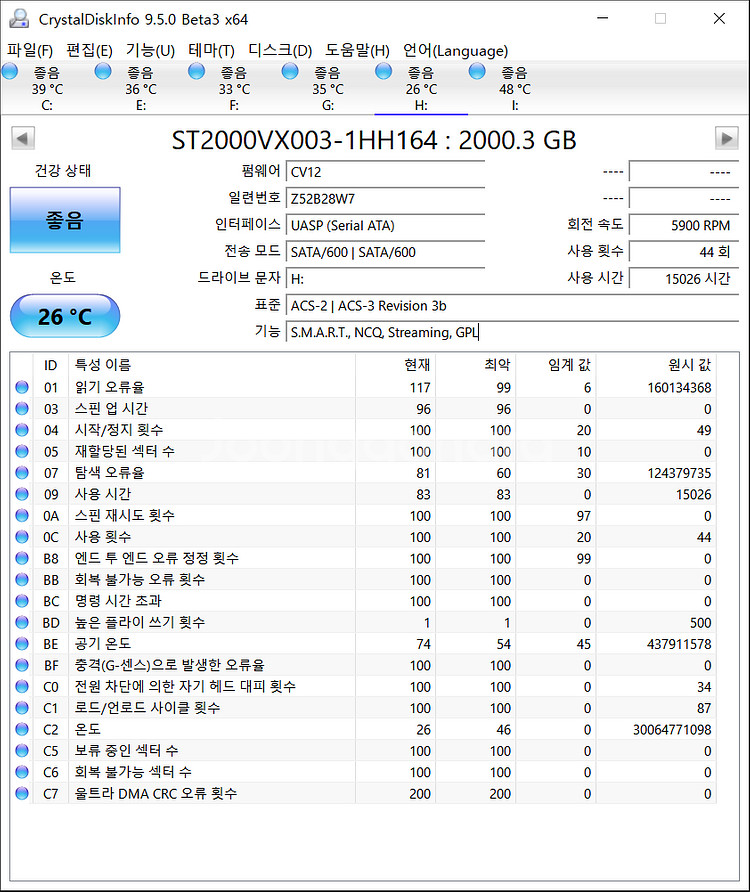This screenshot has height=892, width=750.
Task: Click the 현재 column header
Action: (x=395, y=365)
